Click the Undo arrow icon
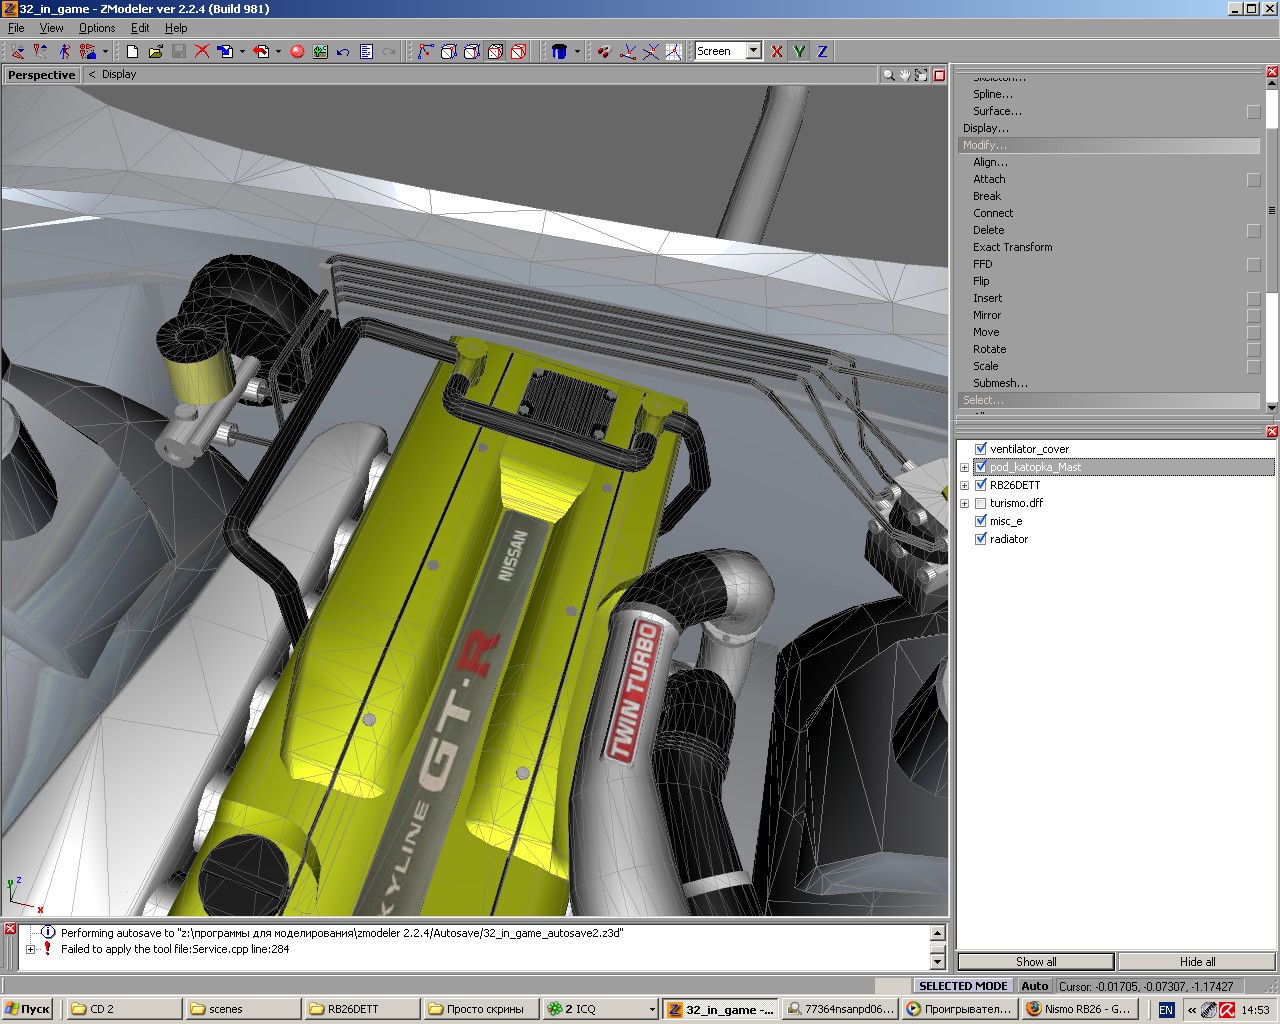This screenshot has height=1024, width=1280. 343,51
